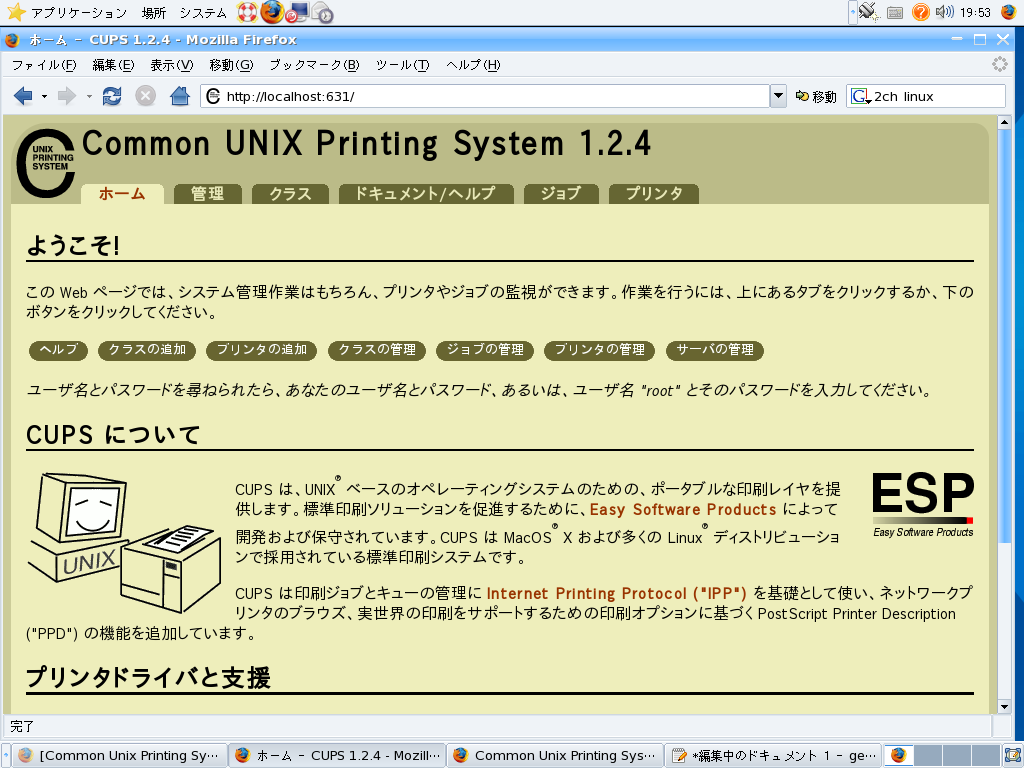The height and width of the screenshot is (768, 1024).
Task: Click the show desktop icon in bottom panel
Action: click(1013, 756)
